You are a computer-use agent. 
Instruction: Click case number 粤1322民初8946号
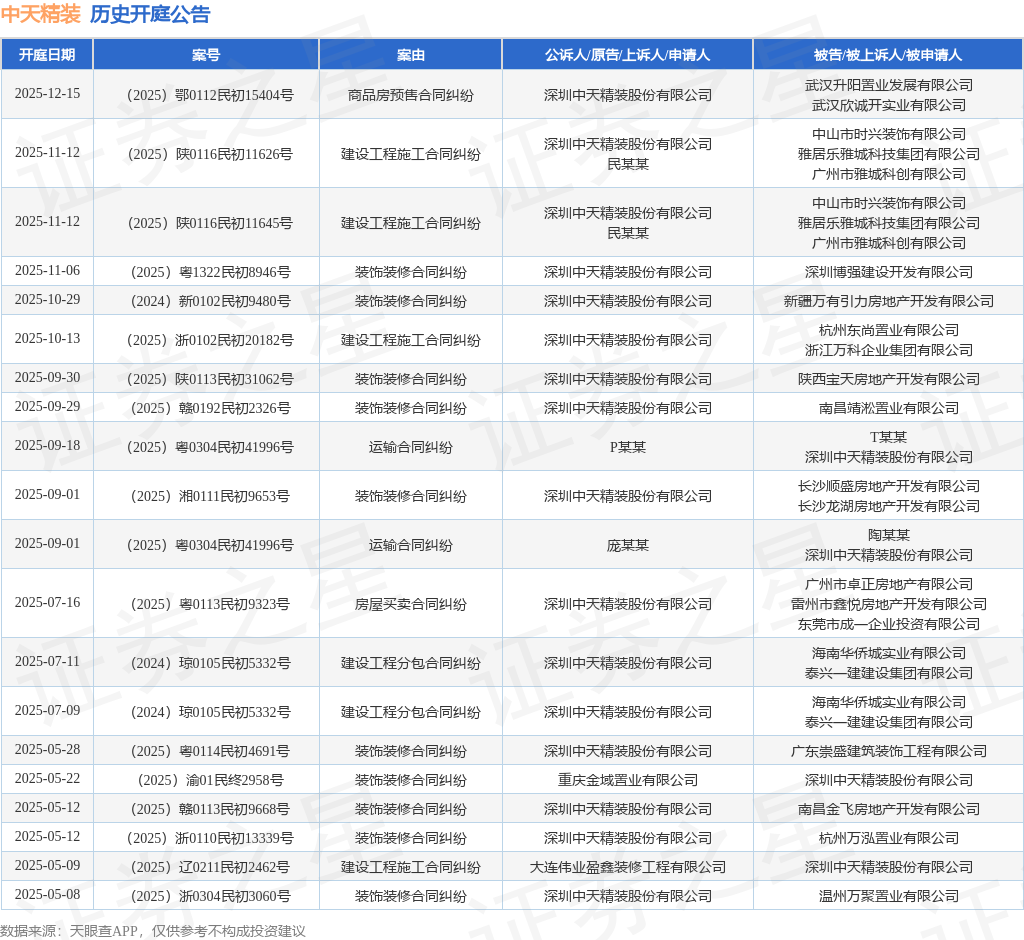210,272
